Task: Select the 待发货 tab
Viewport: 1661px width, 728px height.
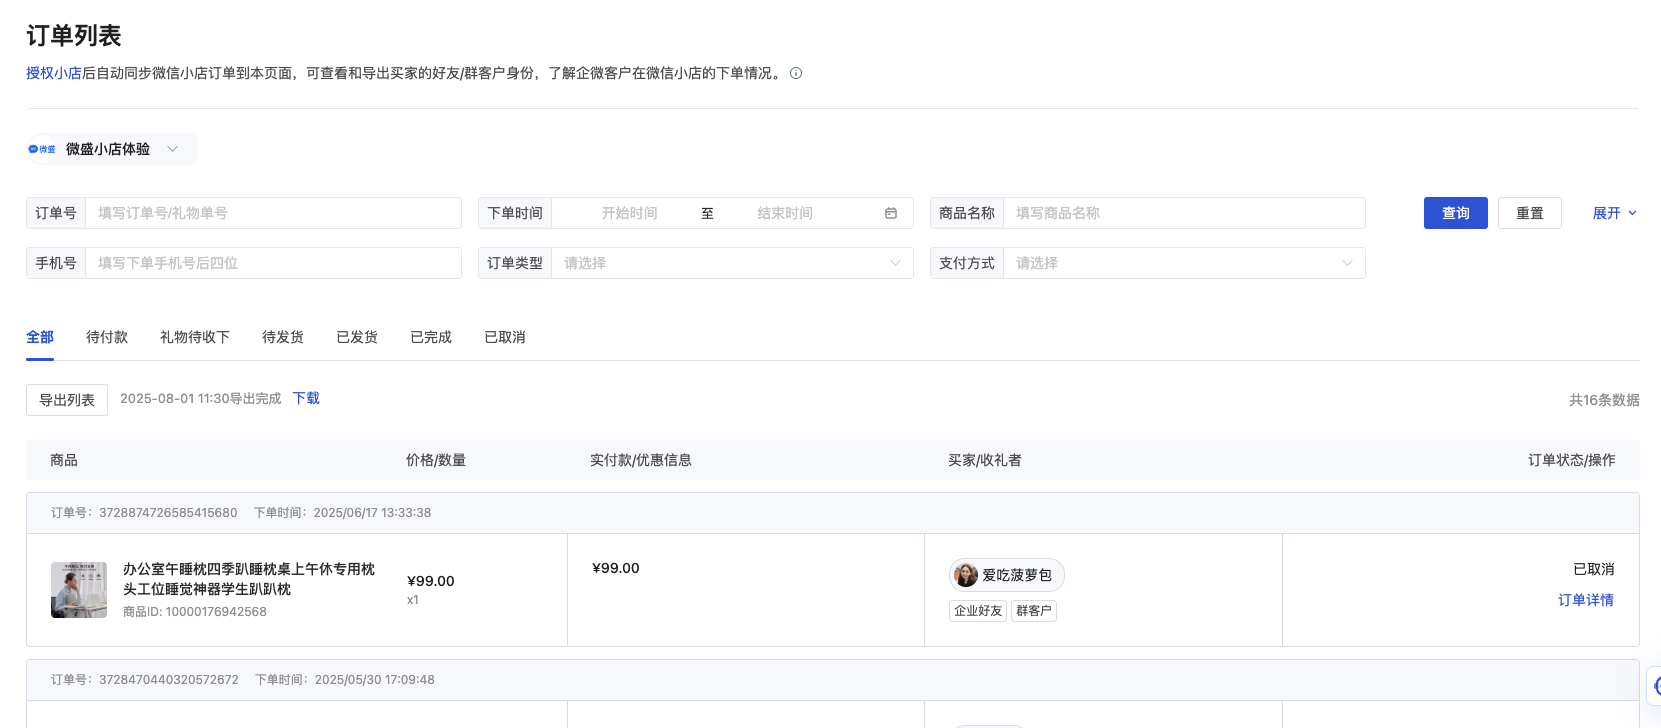Action: tap(283, 337)
